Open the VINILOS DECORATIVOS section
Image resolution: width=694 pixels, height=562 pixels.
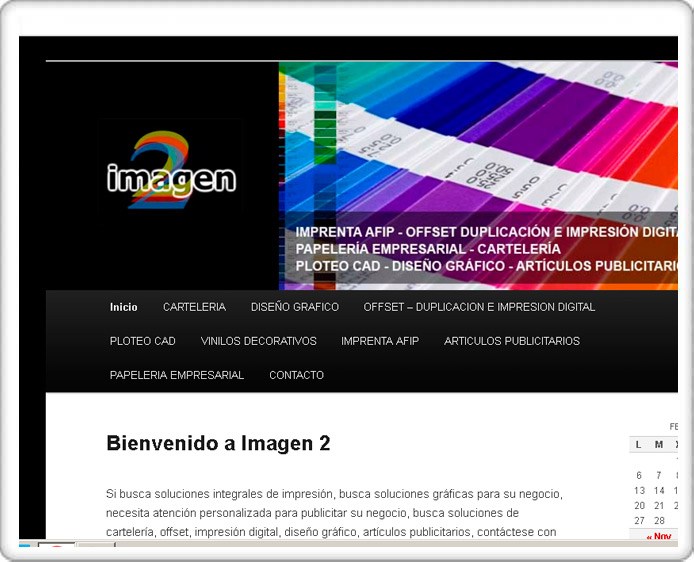(258, 341)
